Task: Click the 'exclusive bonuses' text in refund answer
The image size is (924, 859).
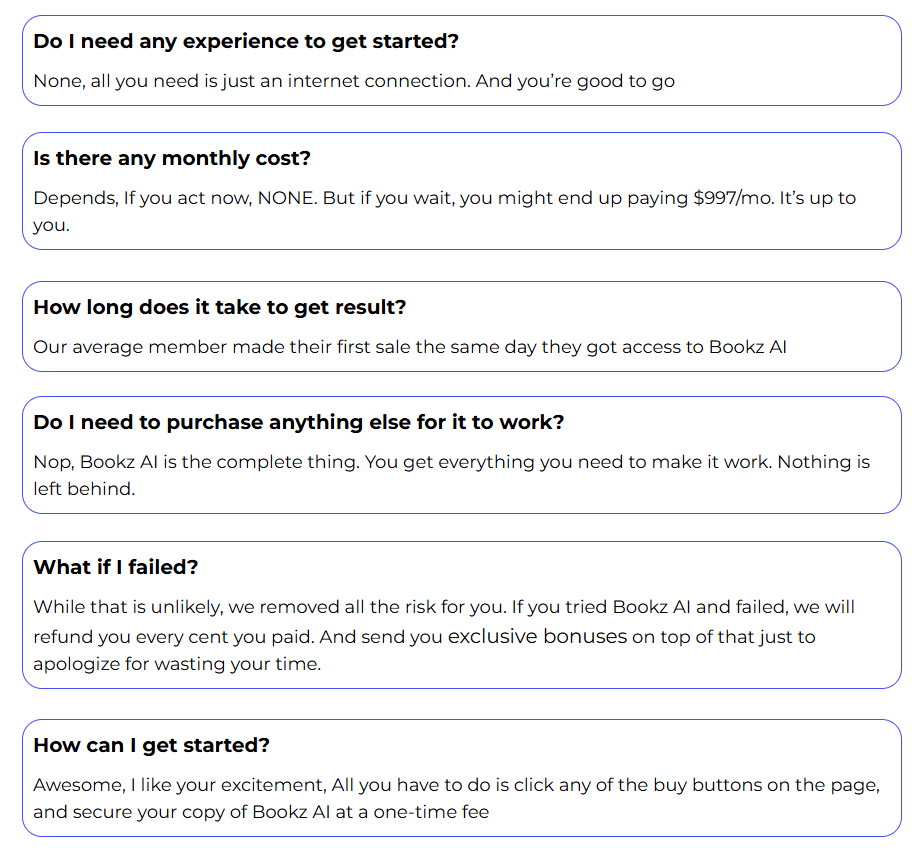Action: (537, 636)
